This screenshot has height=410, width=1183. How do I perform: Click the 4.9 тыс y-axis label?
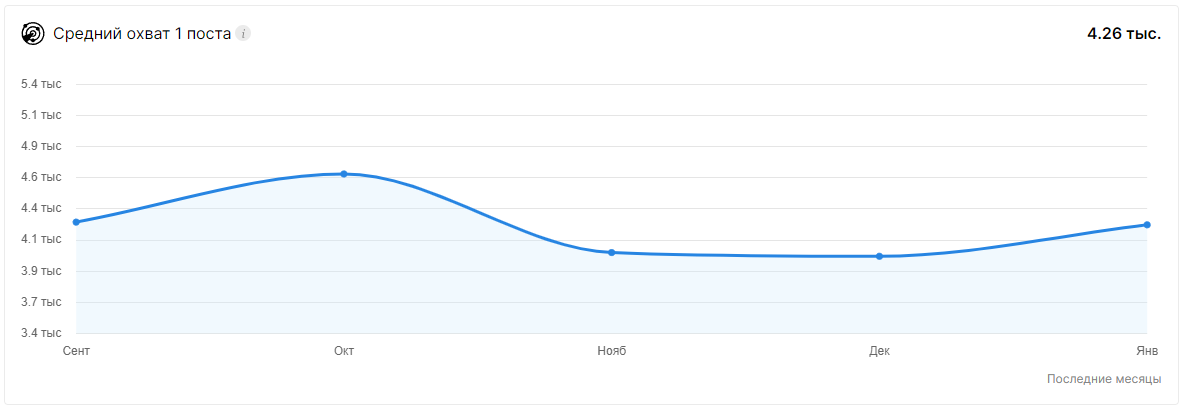41,146
